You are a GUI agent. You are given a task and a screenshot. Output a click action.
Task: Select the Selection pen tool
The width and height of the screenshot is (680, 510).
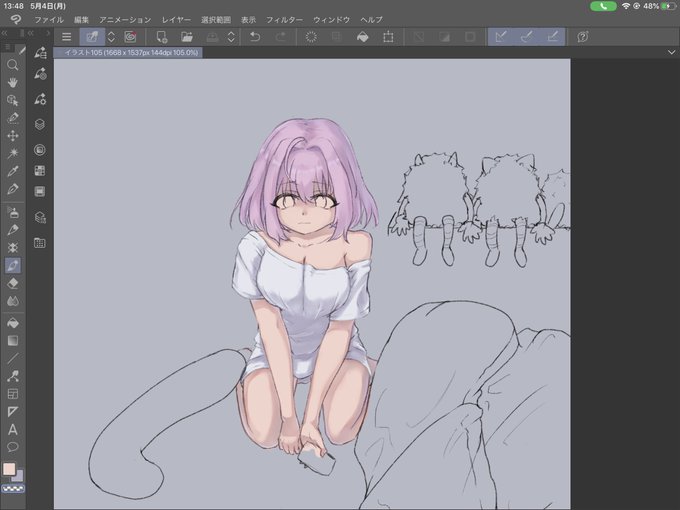pos(13,118)
